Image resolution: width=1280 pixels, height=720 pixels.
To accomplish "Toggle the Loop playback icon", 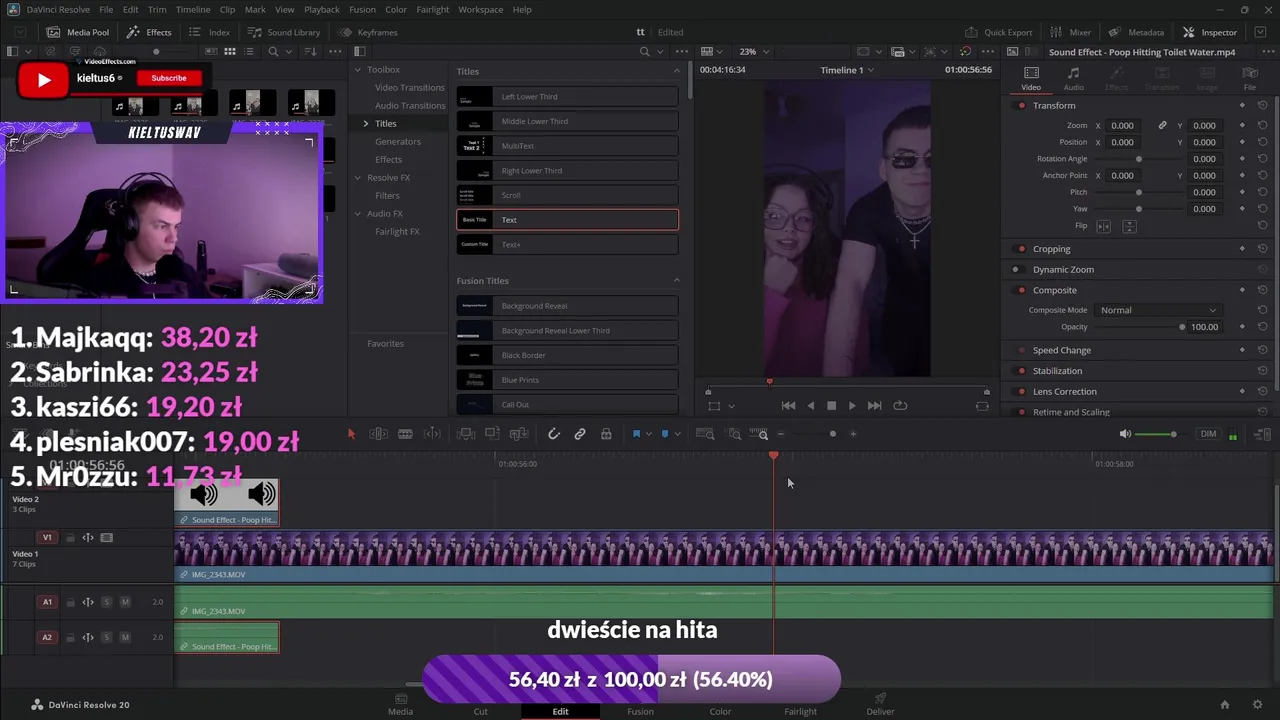I will pos(900,405).
